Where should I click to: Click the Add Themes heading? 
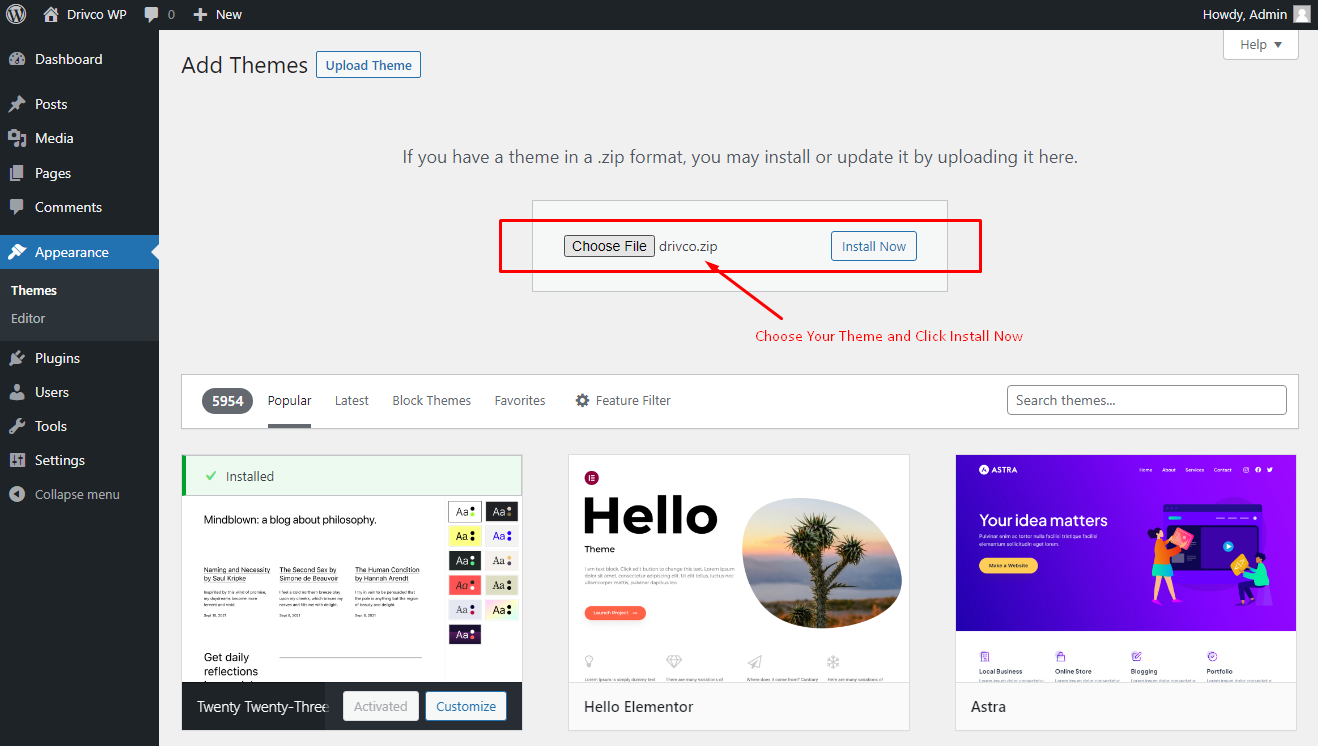(x=245, y=65)
